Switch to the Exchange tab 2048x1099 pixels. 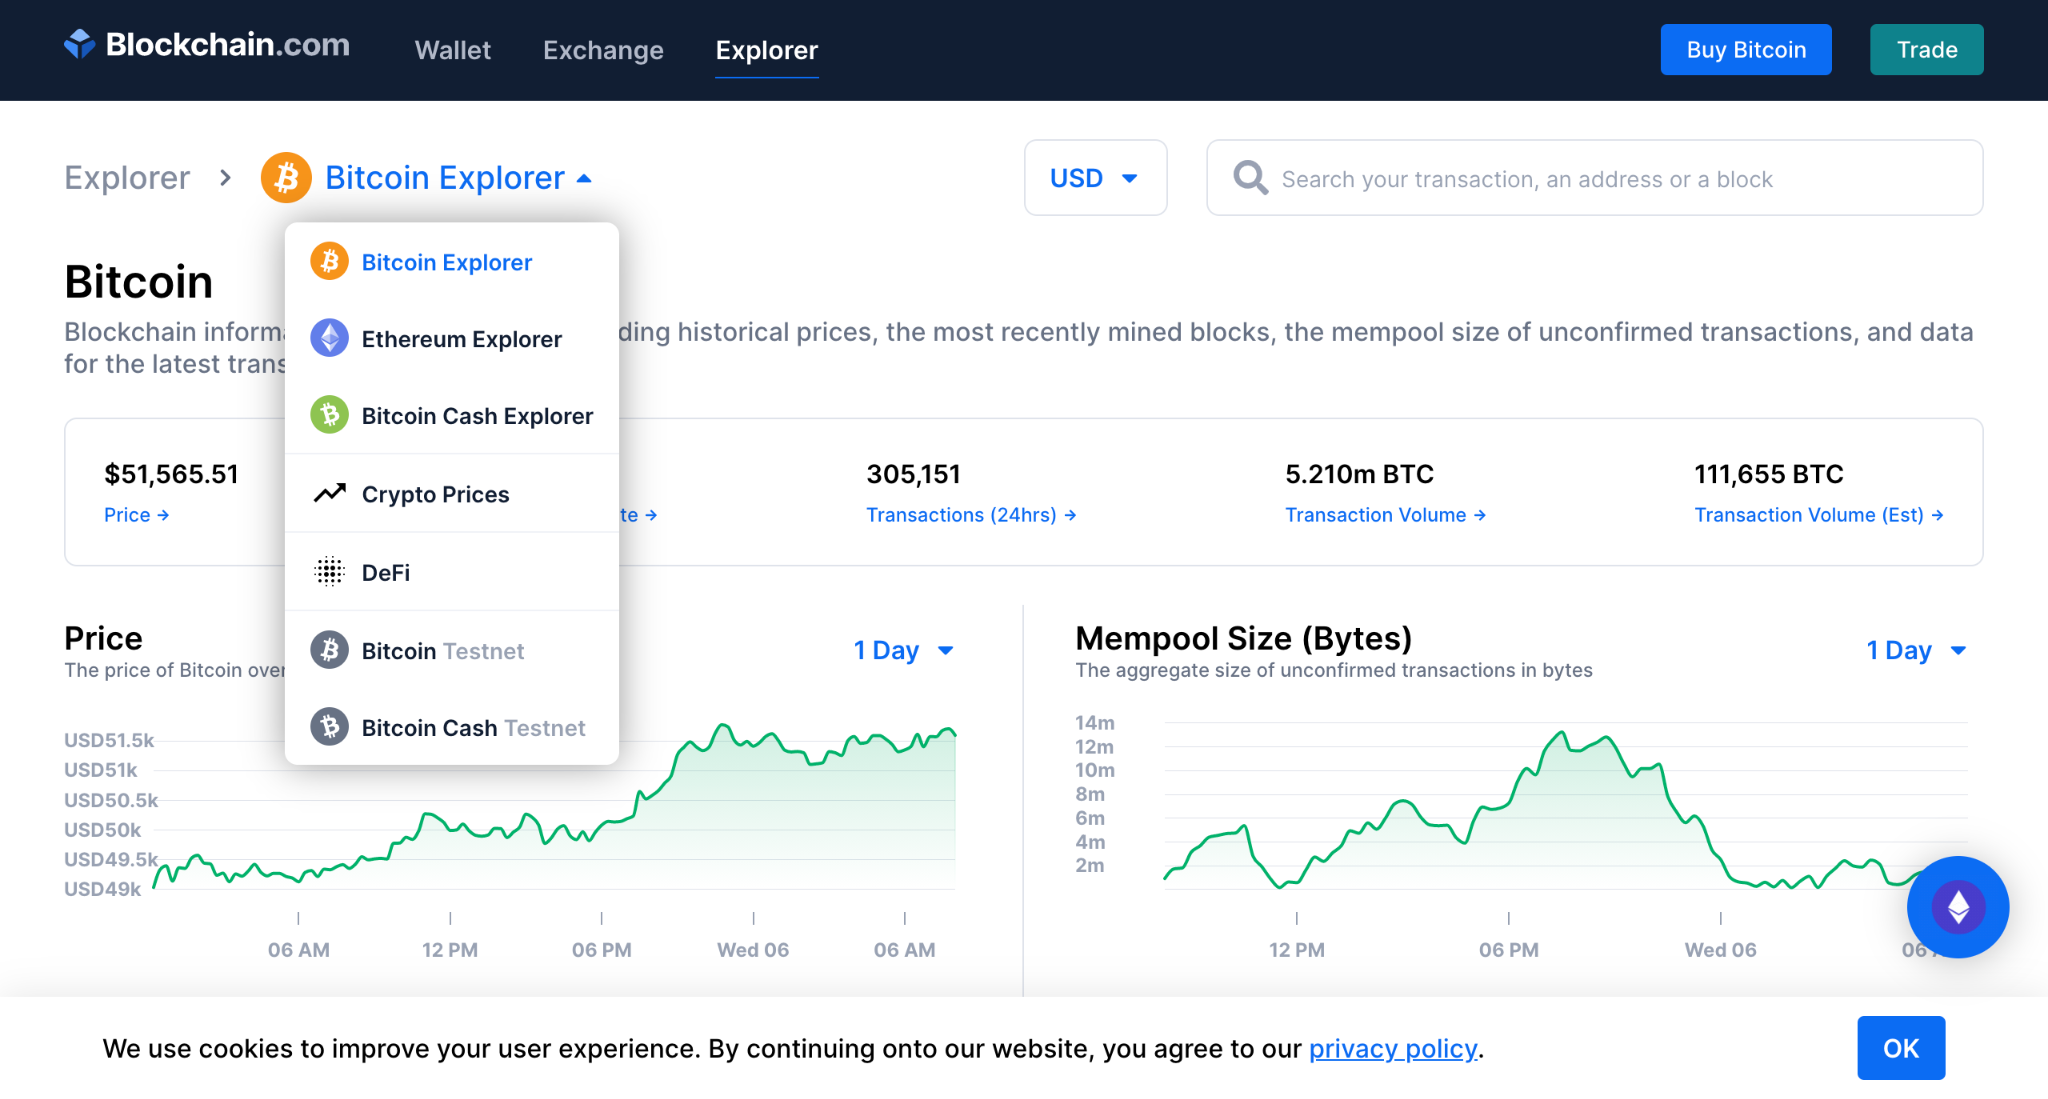603,50
